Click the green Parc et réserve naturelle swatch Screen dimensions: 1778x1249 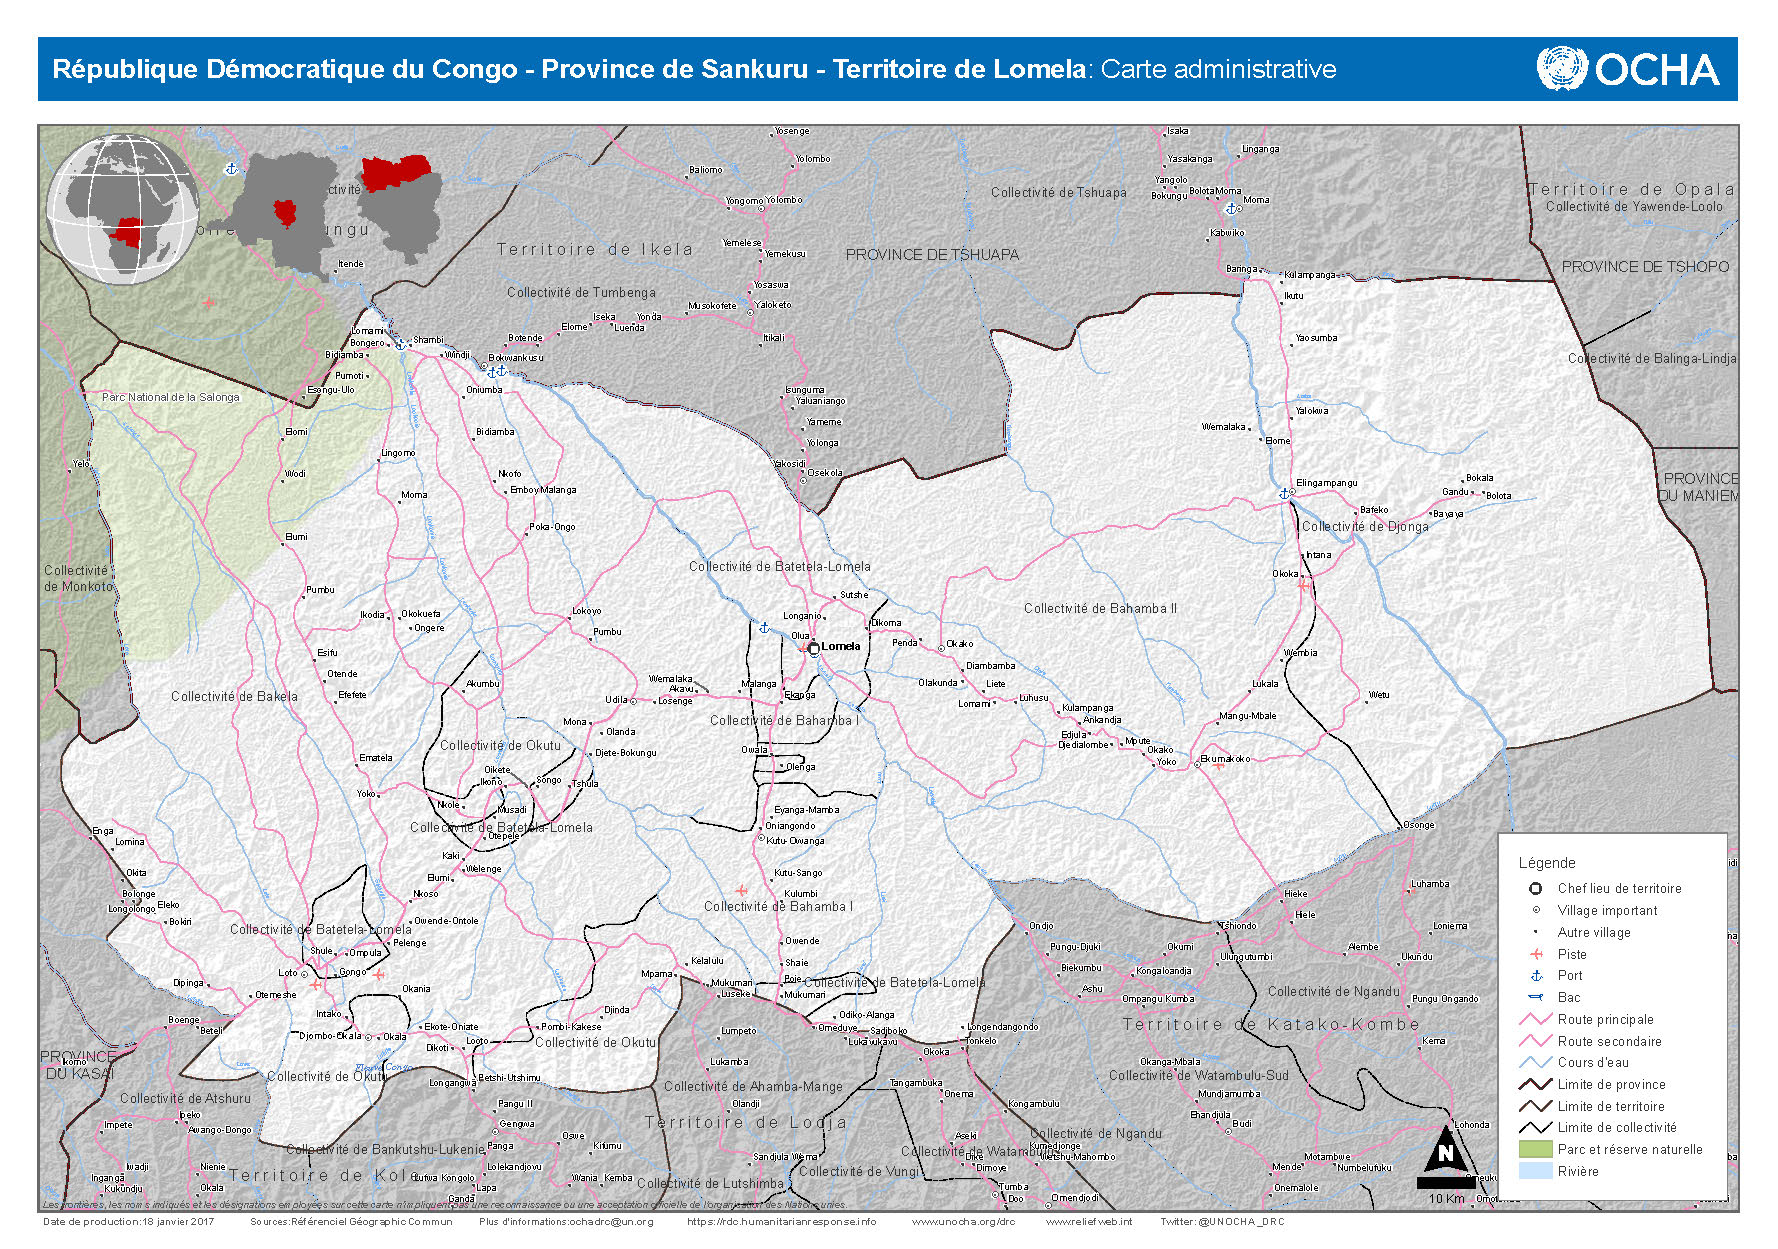coord(1535,1149)
